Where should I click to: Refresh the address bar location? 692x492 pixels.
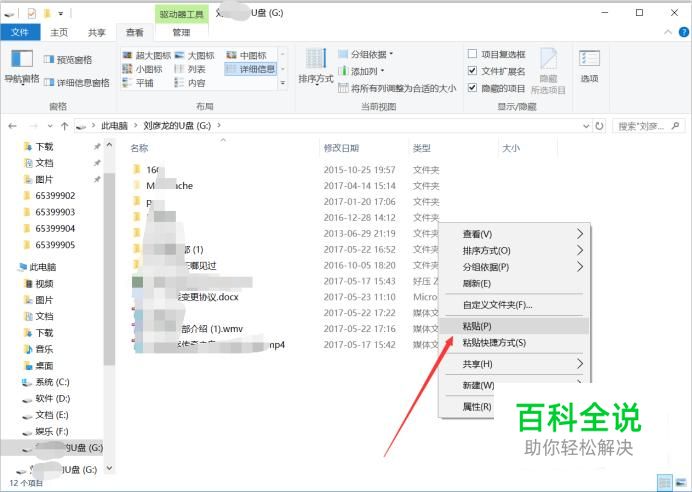(599, 126)
